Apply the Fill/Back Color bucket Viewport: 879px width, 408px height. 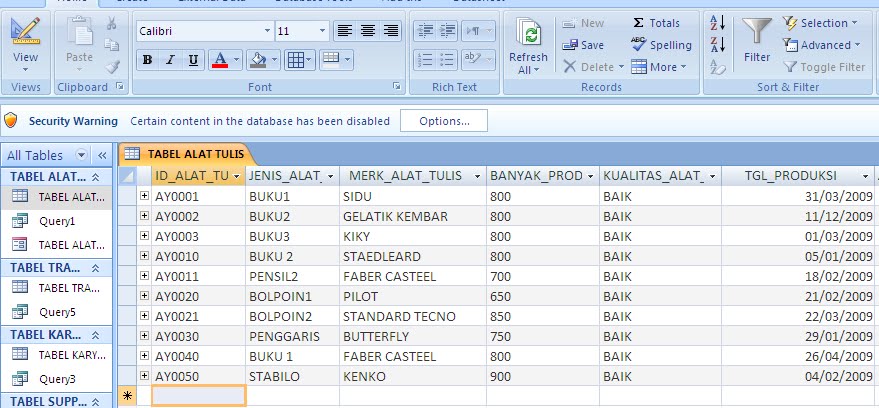point(258,60)
